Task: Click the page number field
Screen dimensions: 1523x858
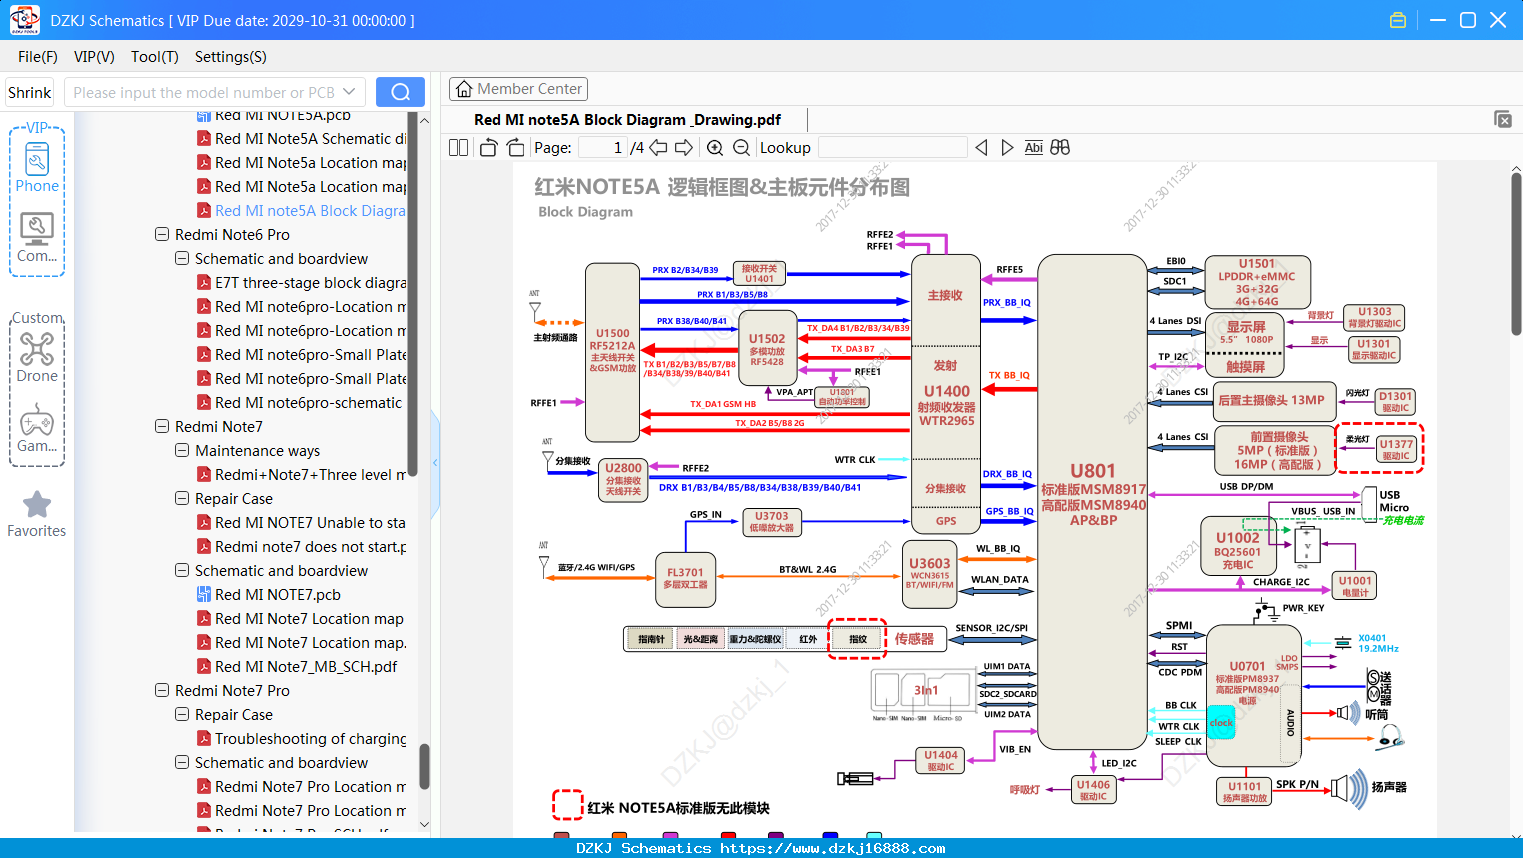Action: [603, 148]
